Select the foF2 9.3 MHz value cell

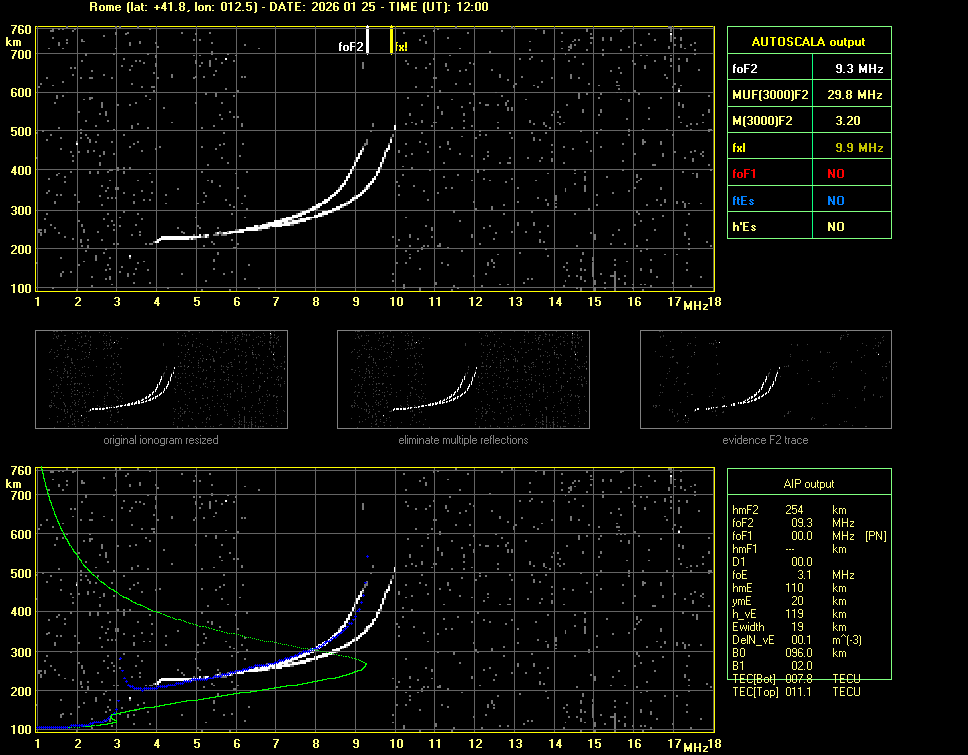click(859, 69)
